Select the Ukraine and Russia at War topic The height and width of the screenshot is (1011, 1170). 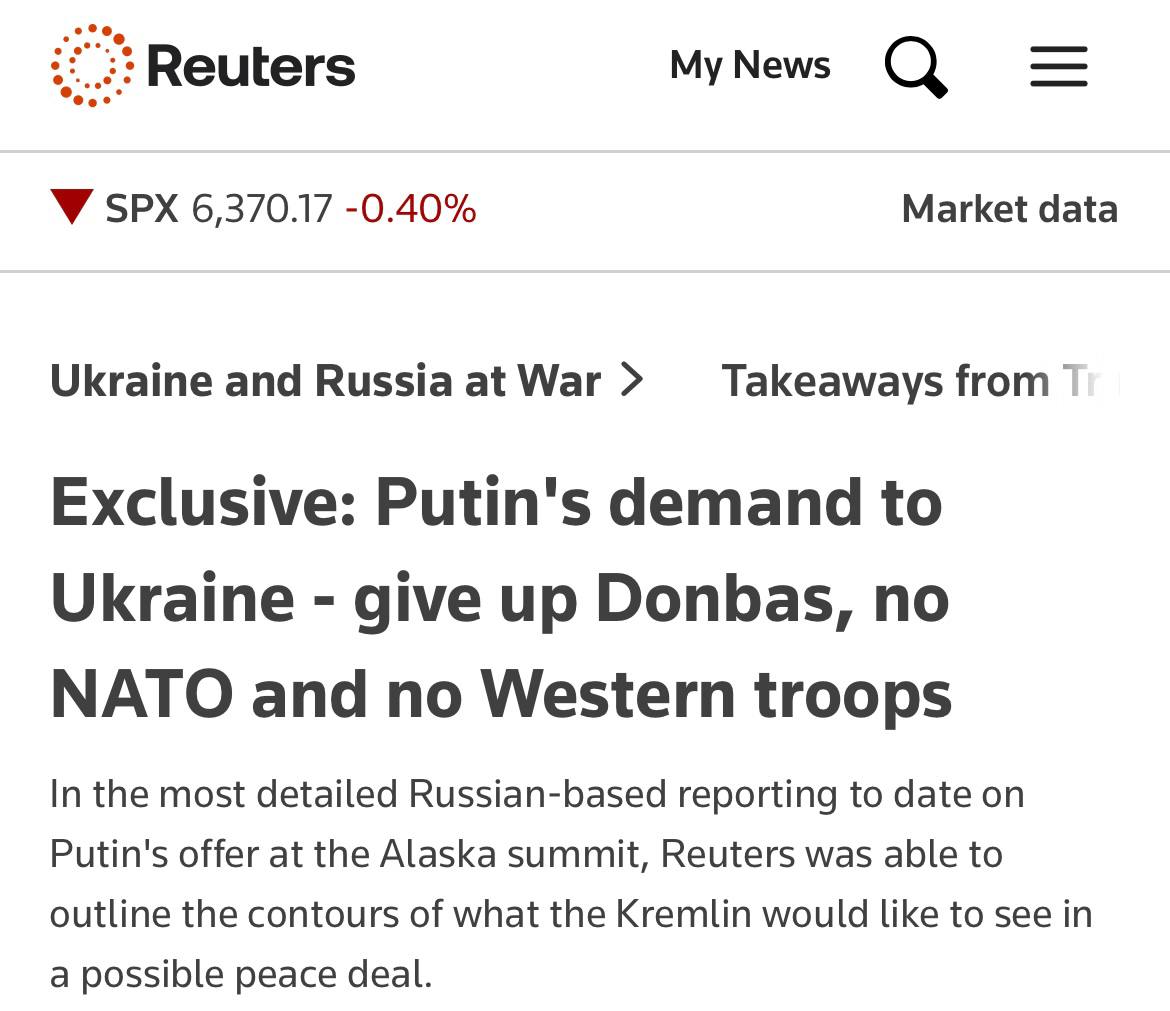[x=325, y=381]
